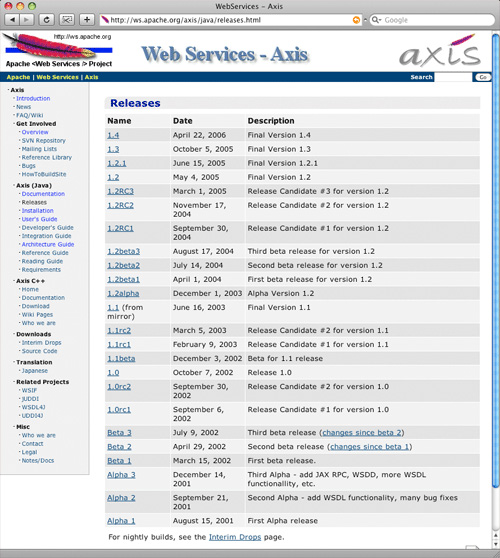Image resolution: width=500 pixels, height=558 pixels.
Task: Click the bug report toolbar icon
Action: [x=67, y=20]
